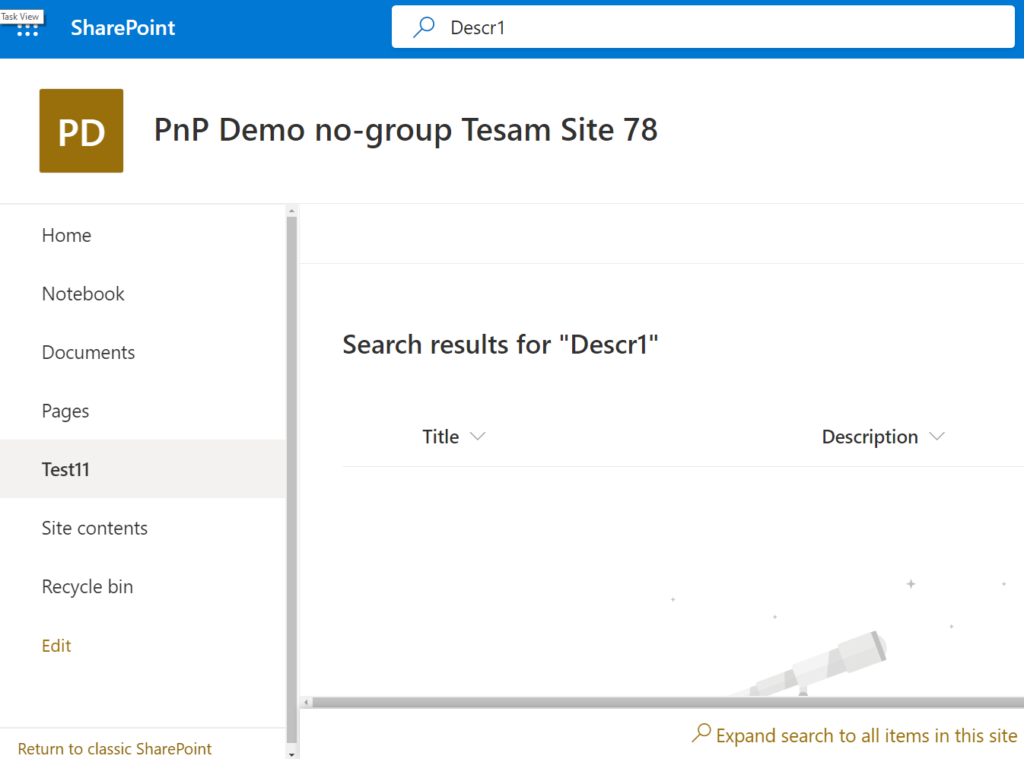
Task: Click the Edit navigation link
Action: pos(56,645)
